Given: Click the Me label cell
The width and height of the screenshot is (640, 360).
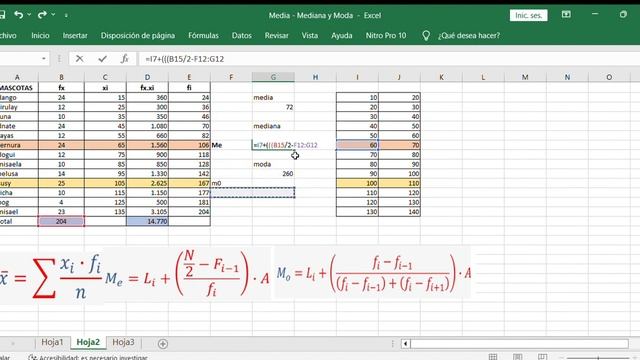Looking at the screenshot, I should point(231,145).
